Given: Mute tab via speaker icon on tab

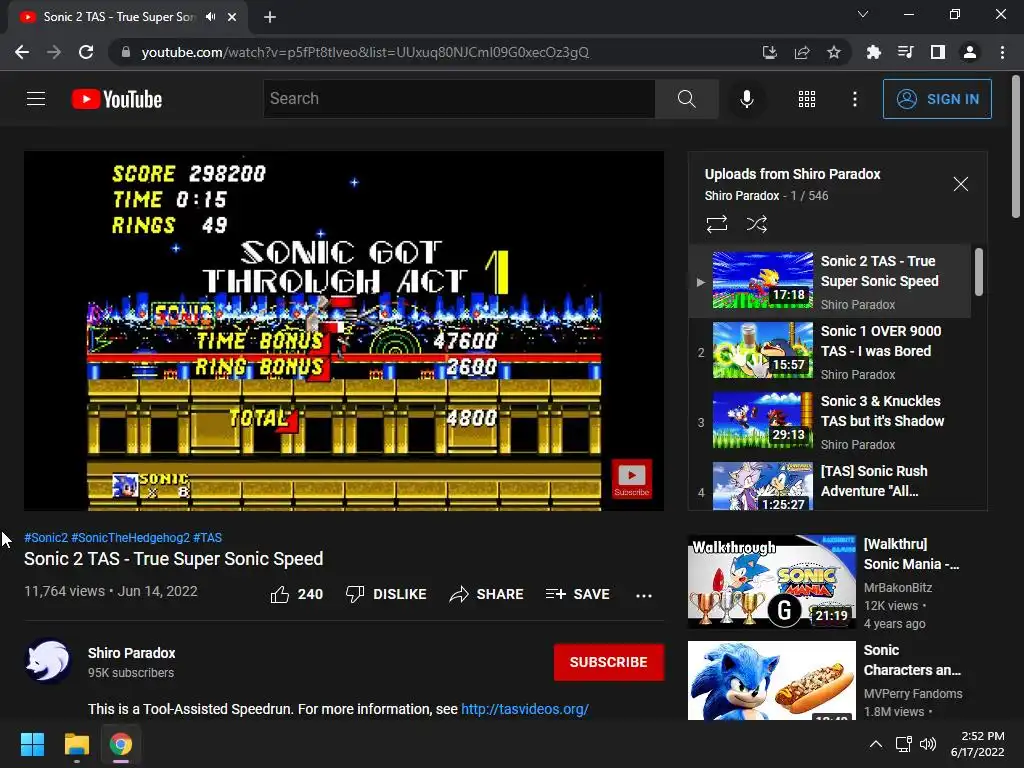Looking at the screenshot, I should [x=210, y=17].
